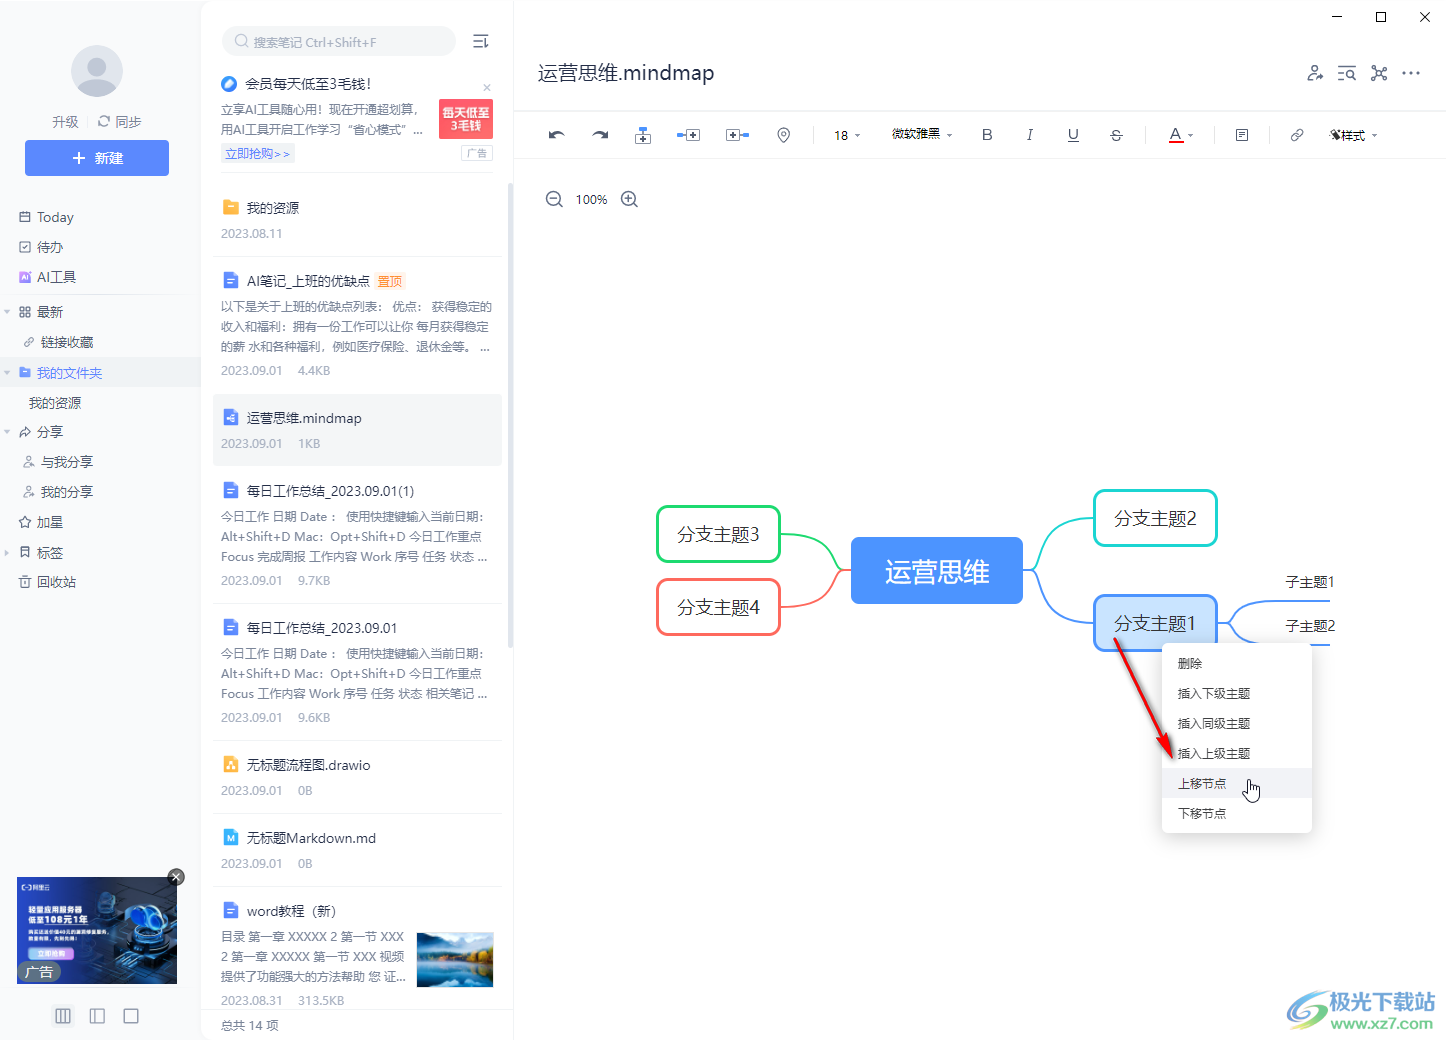Click the mind map structure icon top right

coord(1379,72)
